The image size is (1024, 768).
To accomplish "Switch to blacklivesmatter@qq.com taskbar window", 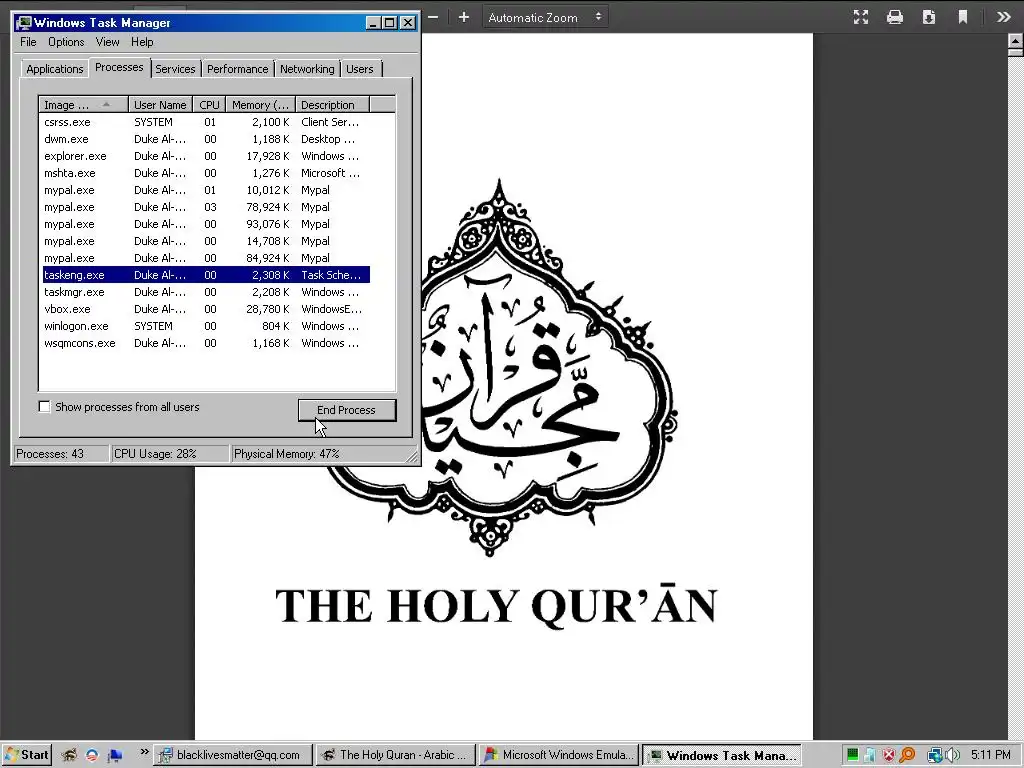I will pyautogui.click(x=232, y=755).
